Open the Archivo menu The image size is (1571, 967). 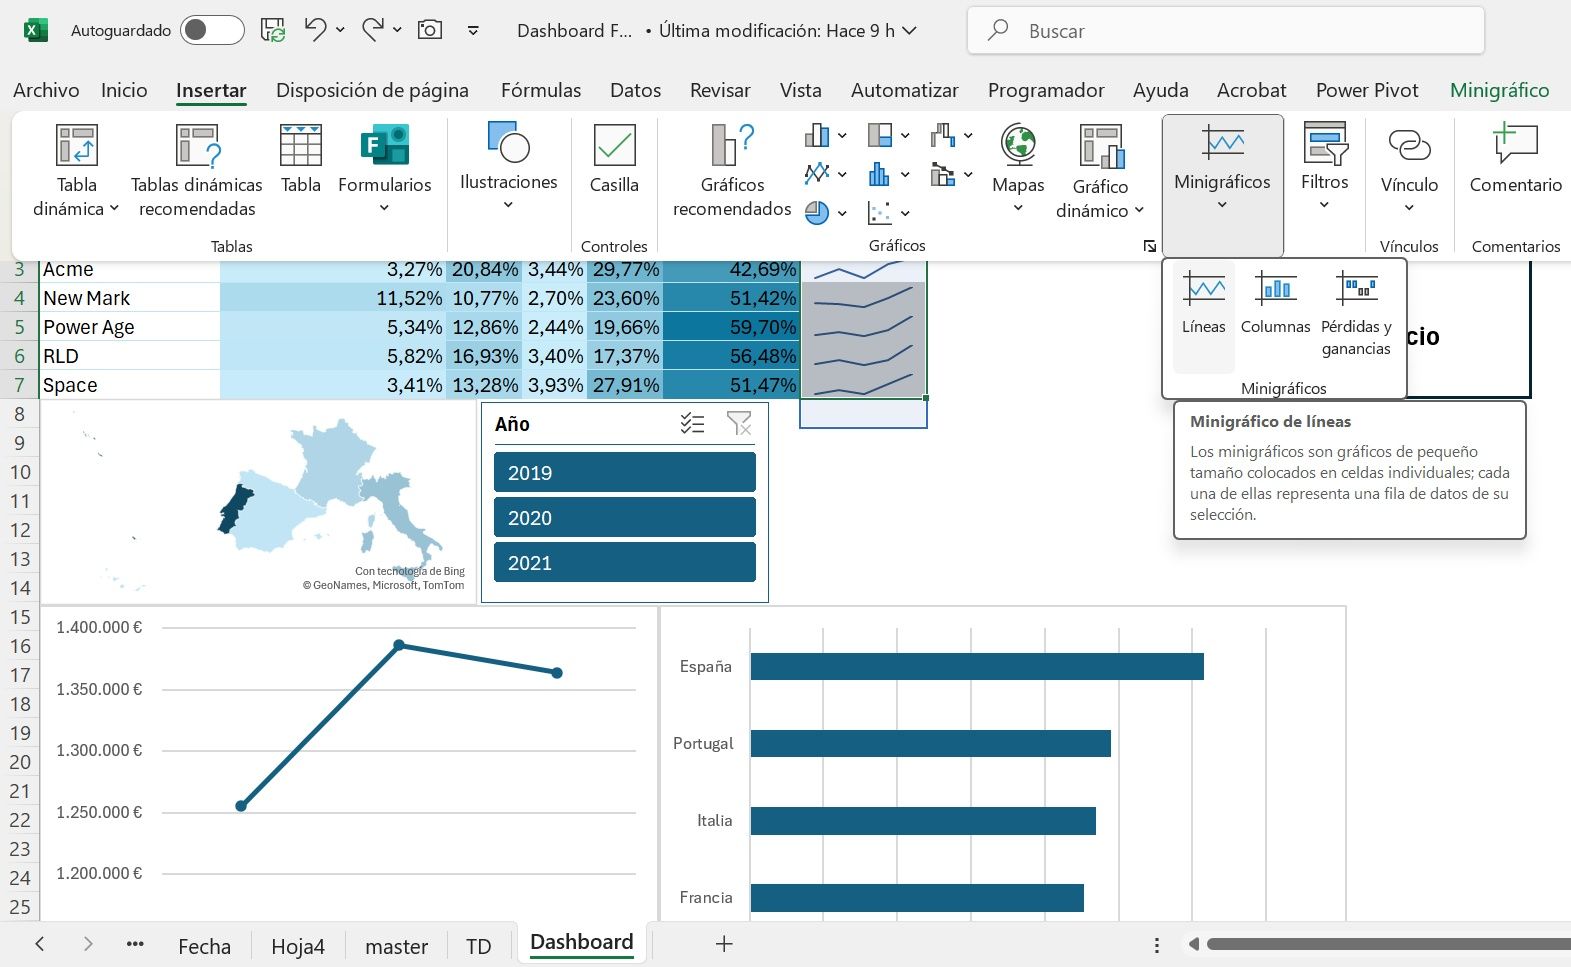coord(46,90)
